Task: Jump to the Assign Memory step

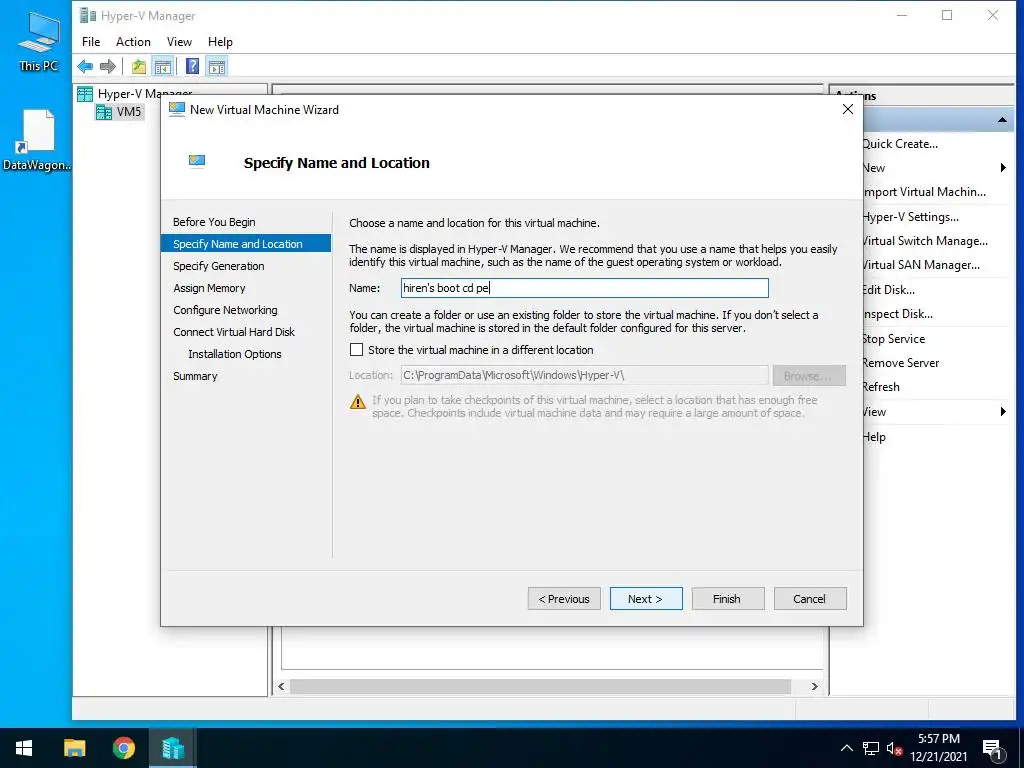Action: 209,288
